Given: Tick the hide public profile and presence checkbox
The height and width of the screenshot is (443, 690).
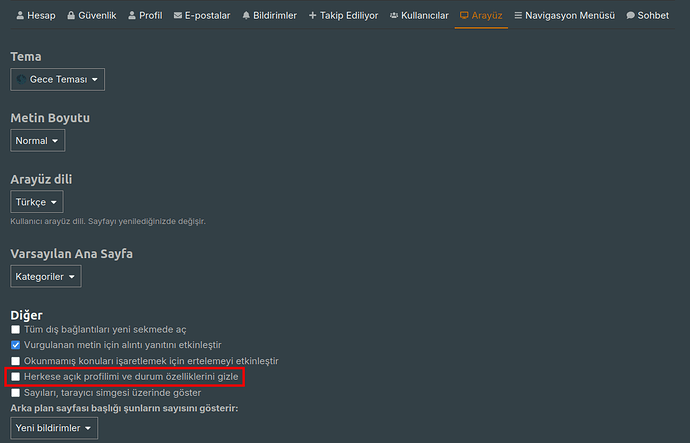Looking at the screenshot, I should (16, 377).
